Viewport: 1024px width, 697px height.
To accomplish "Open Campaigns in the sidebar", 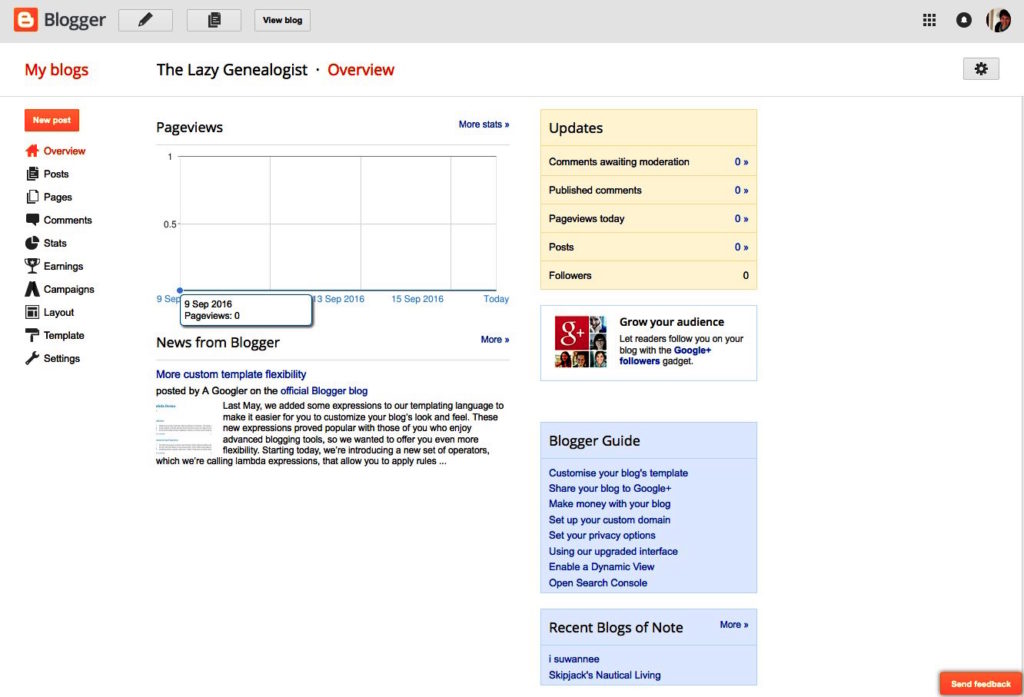I will tap(69, 289).
